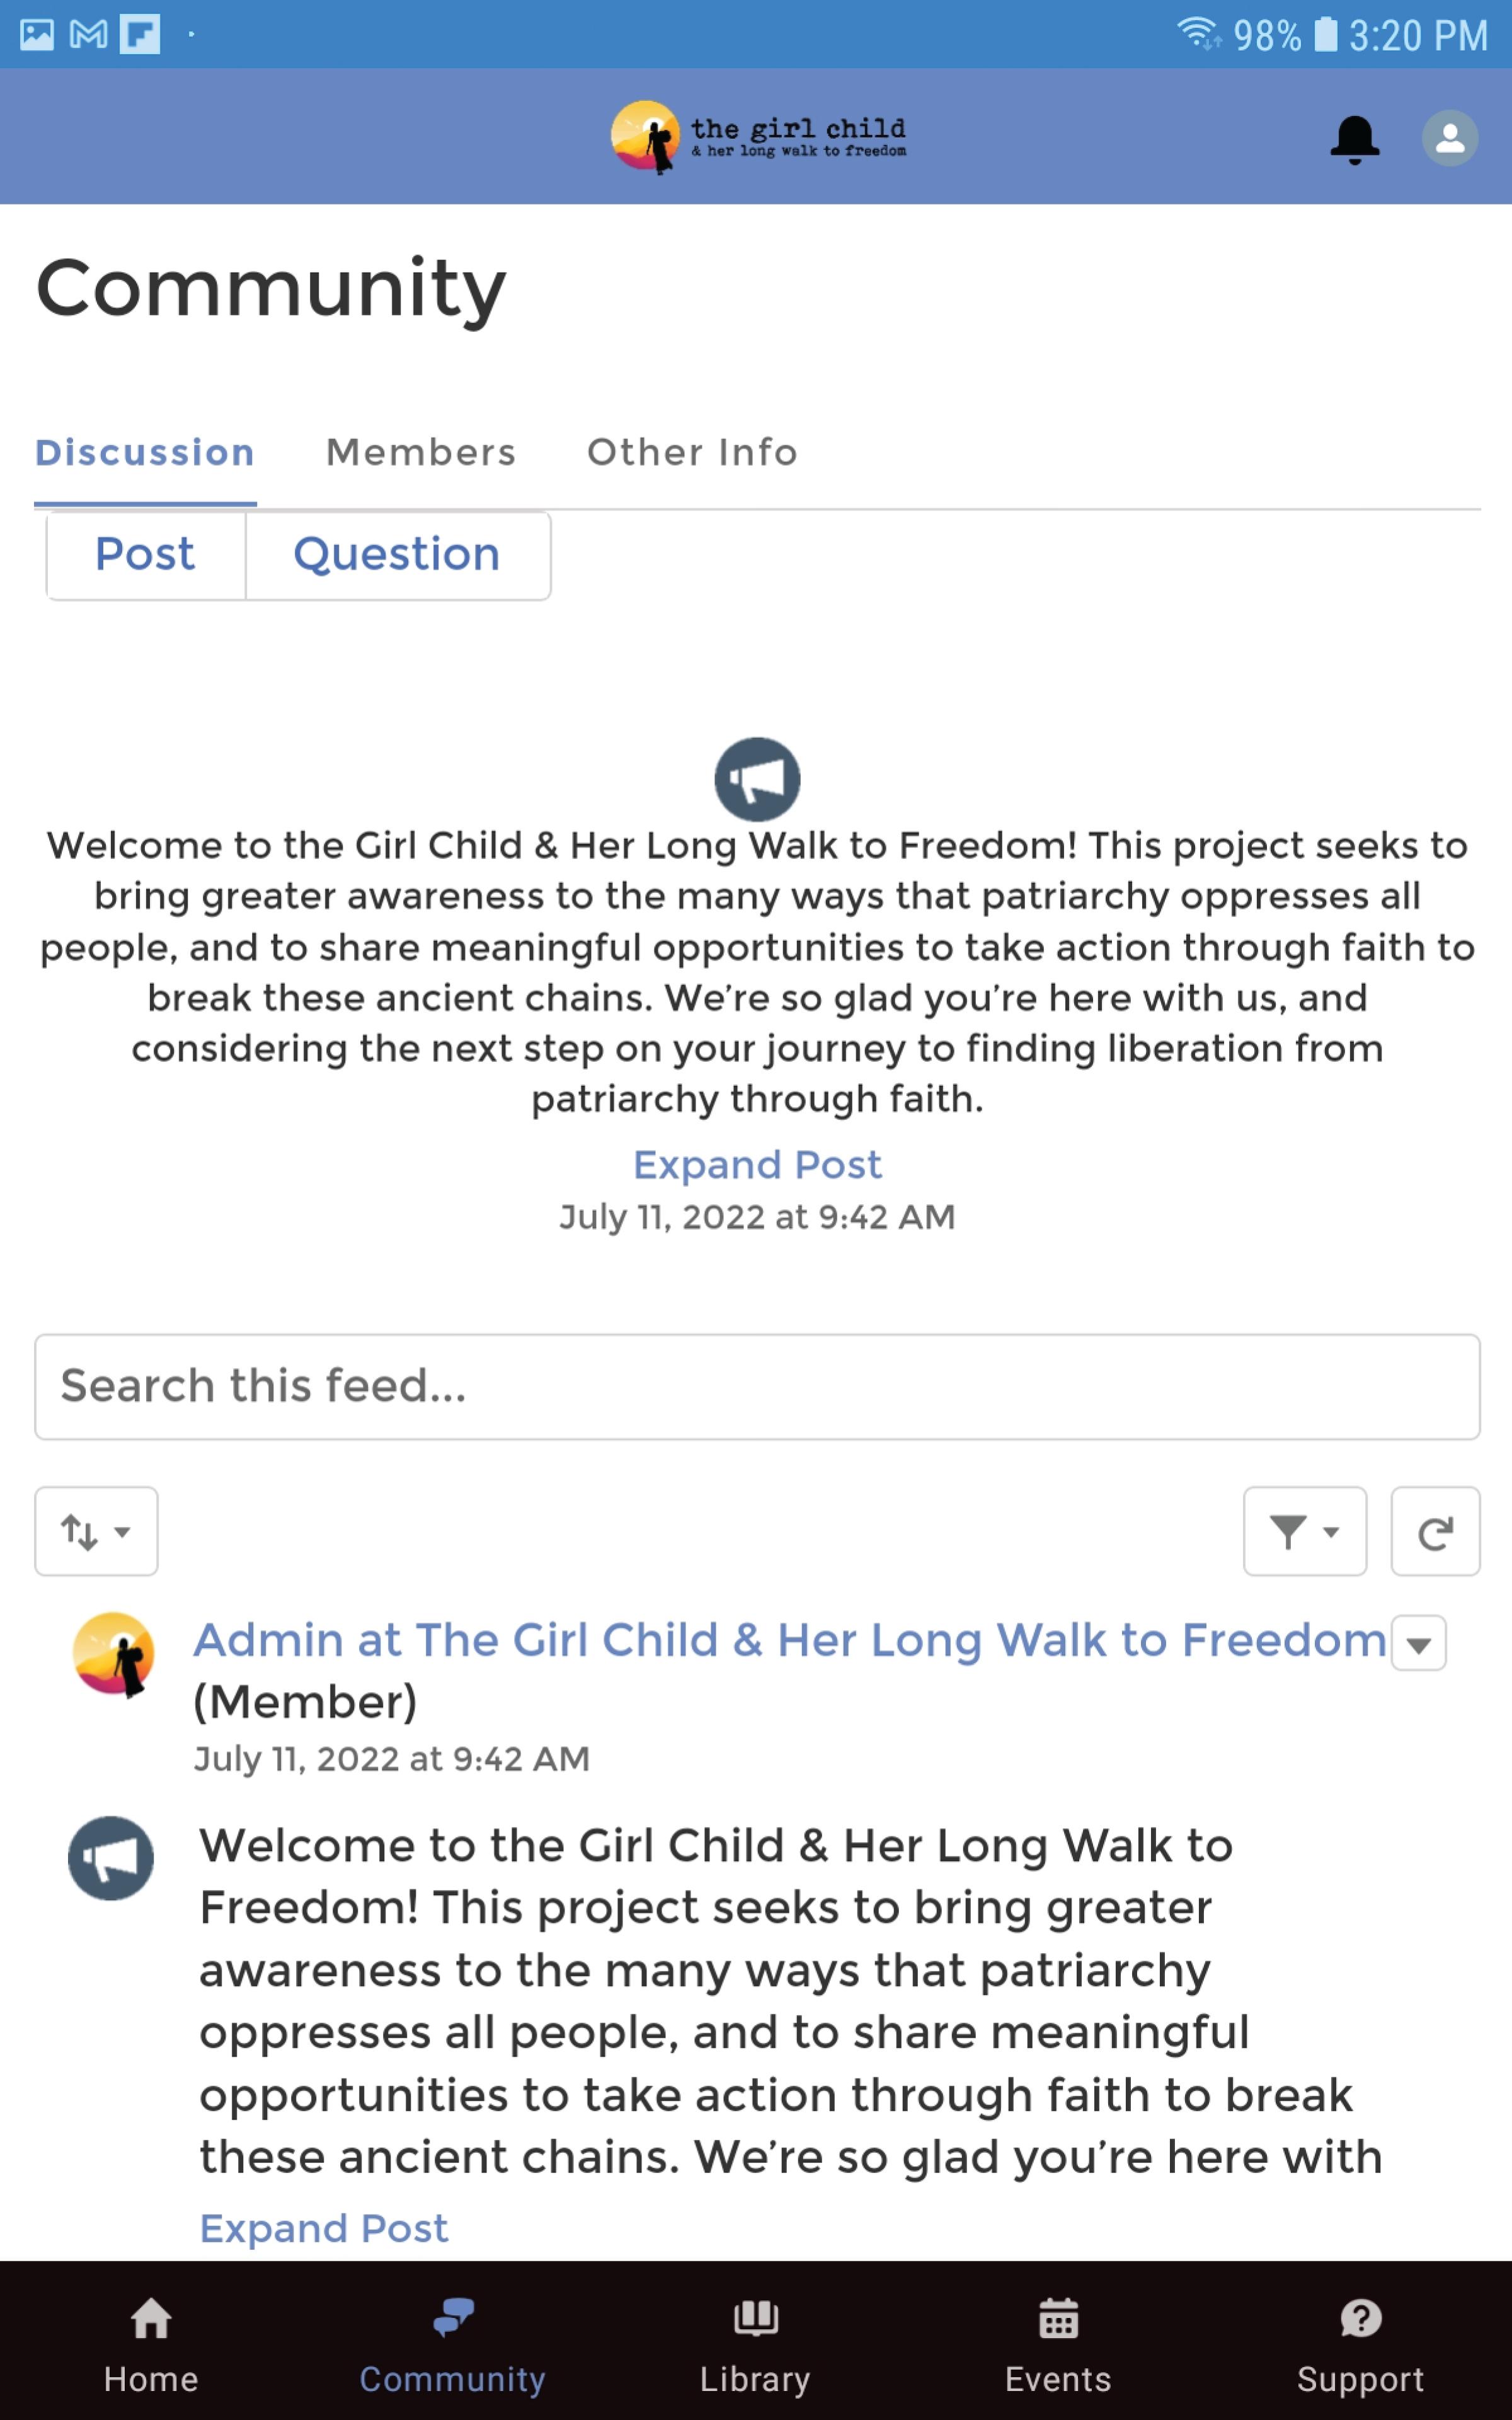Click the Search this feed field
The width and height of the screenshot is (1512, 2420).
pyautogui.click(x=757, y=1387)
